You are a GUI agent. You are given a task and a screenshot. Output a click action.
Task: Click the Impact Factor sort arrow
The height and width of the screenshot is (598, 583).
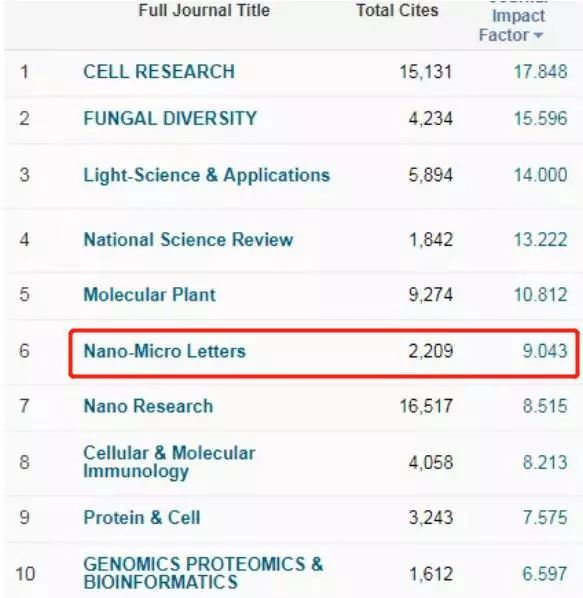pos(538,35)
